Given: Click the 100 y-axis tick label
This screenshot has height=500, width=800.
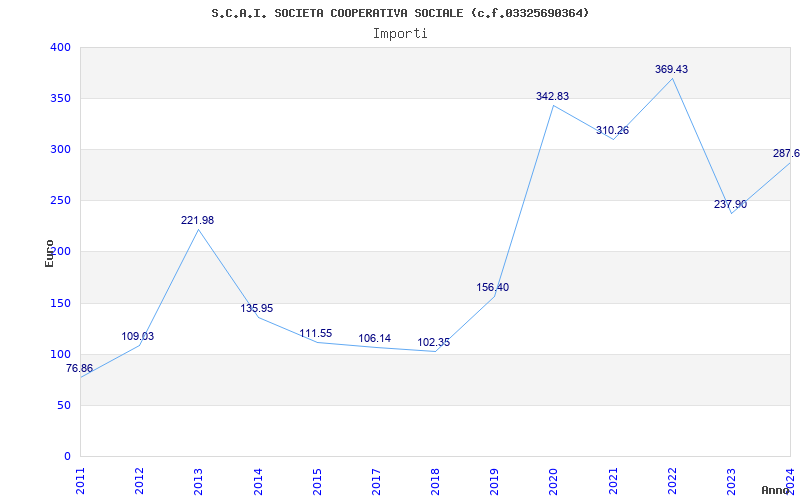Looking at the screenshot, I should tap(60, 355).
